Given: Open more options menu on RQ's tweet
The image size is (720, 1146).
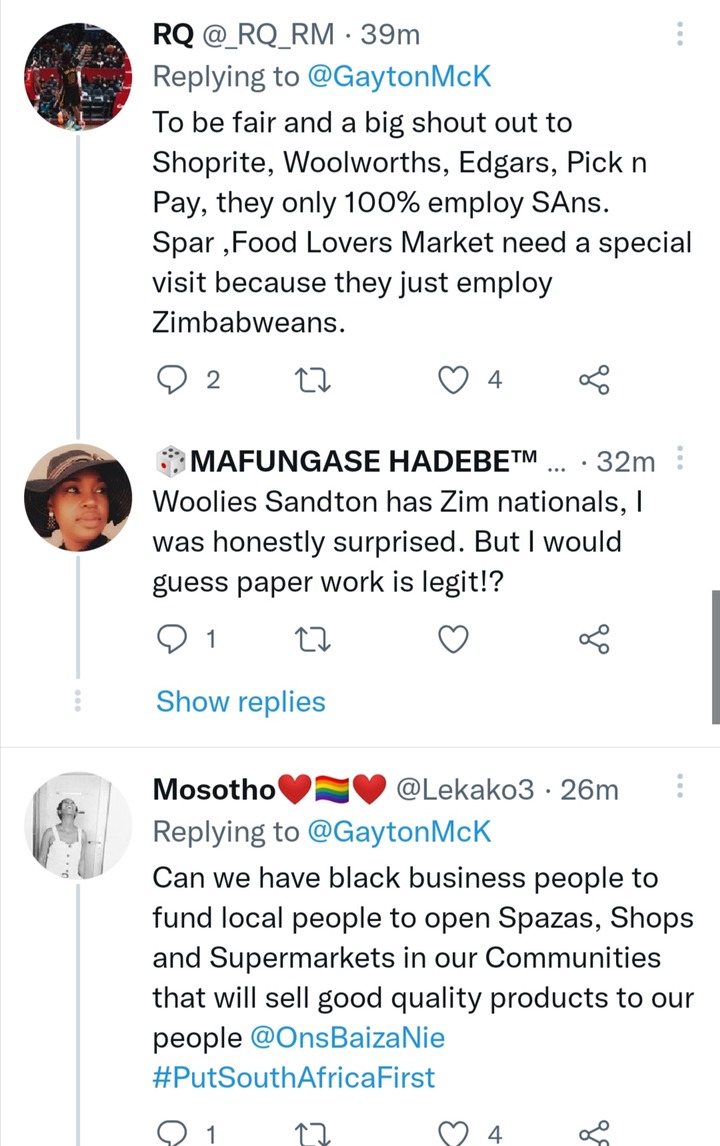Looking at the screenshot, I should (681, 34).
